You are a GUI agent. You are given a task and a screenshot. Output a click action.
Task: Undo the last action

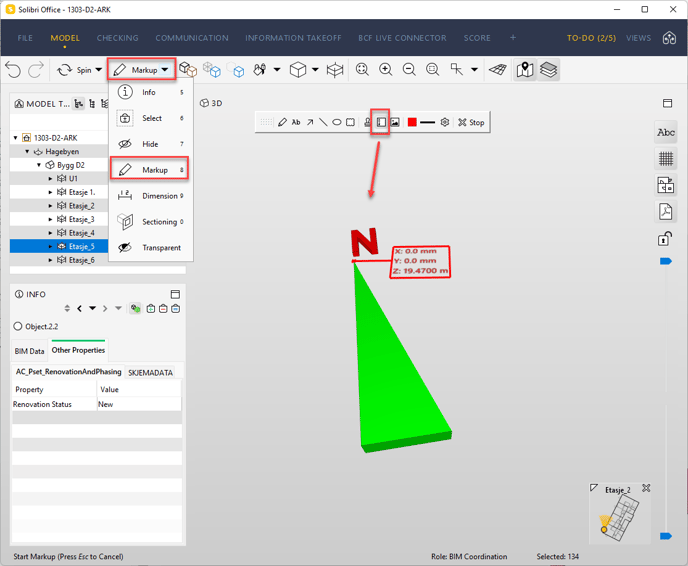pyautogui.click(x=13, y=70)
